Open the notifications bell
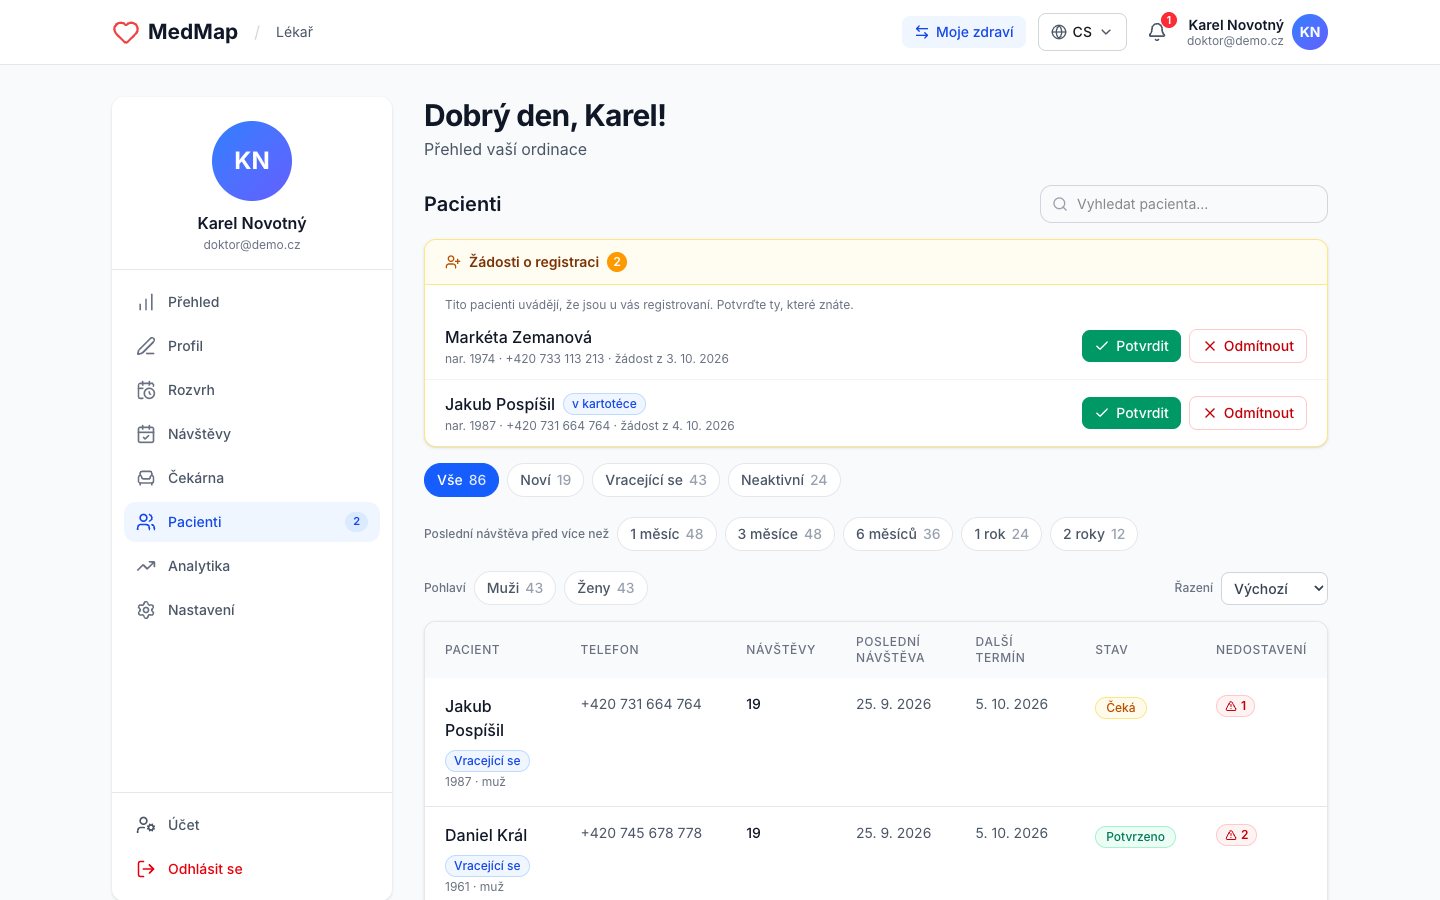The width and height of the screenshot is (1440, 900). tap(1157, 32)
